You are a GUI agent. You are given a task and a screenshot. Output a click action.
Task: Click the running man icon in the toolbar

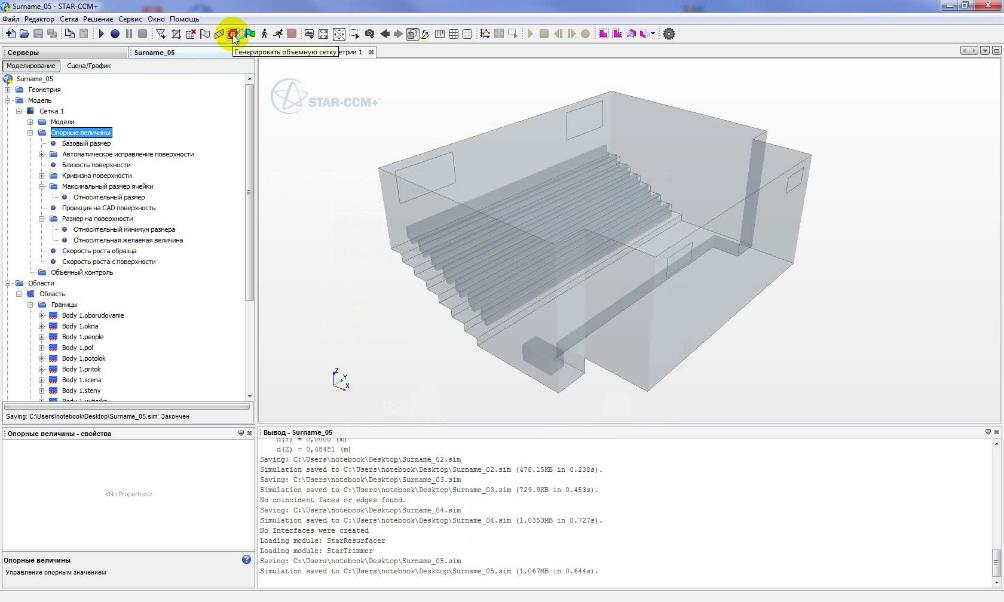point(277,34)
